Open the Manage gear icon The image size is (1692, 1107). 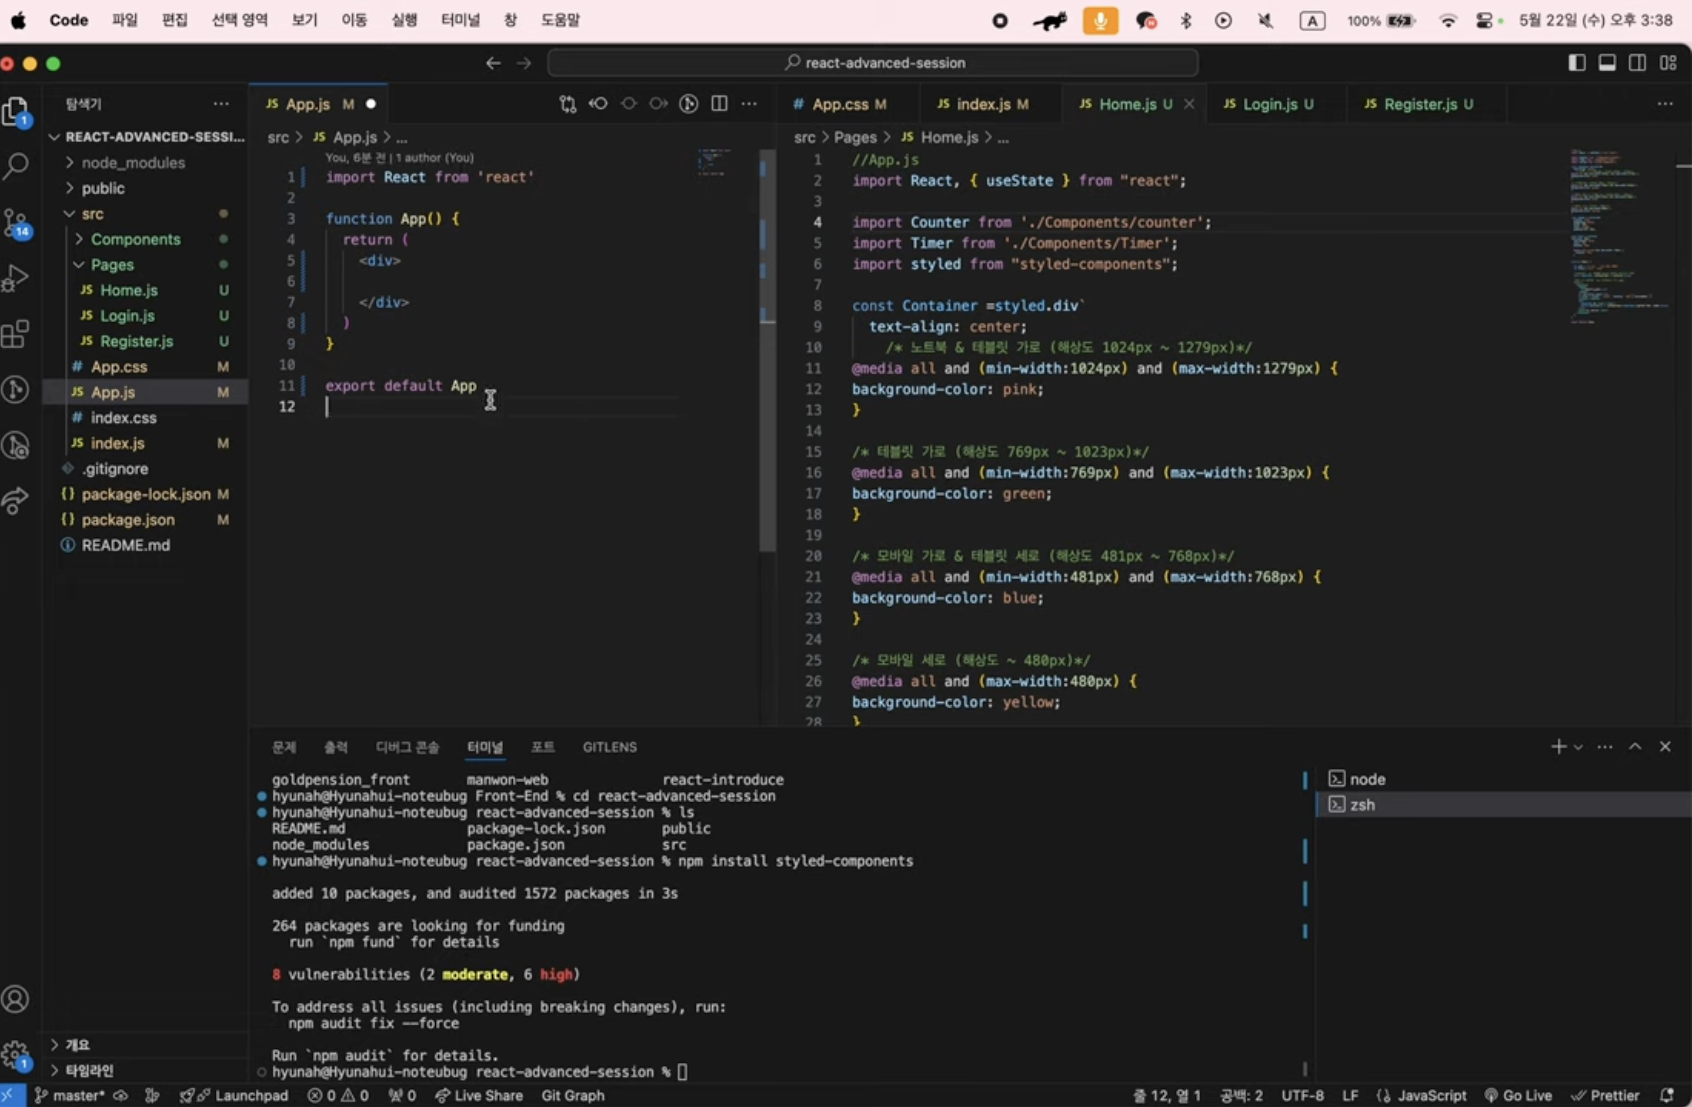[x=16, y=1055]
